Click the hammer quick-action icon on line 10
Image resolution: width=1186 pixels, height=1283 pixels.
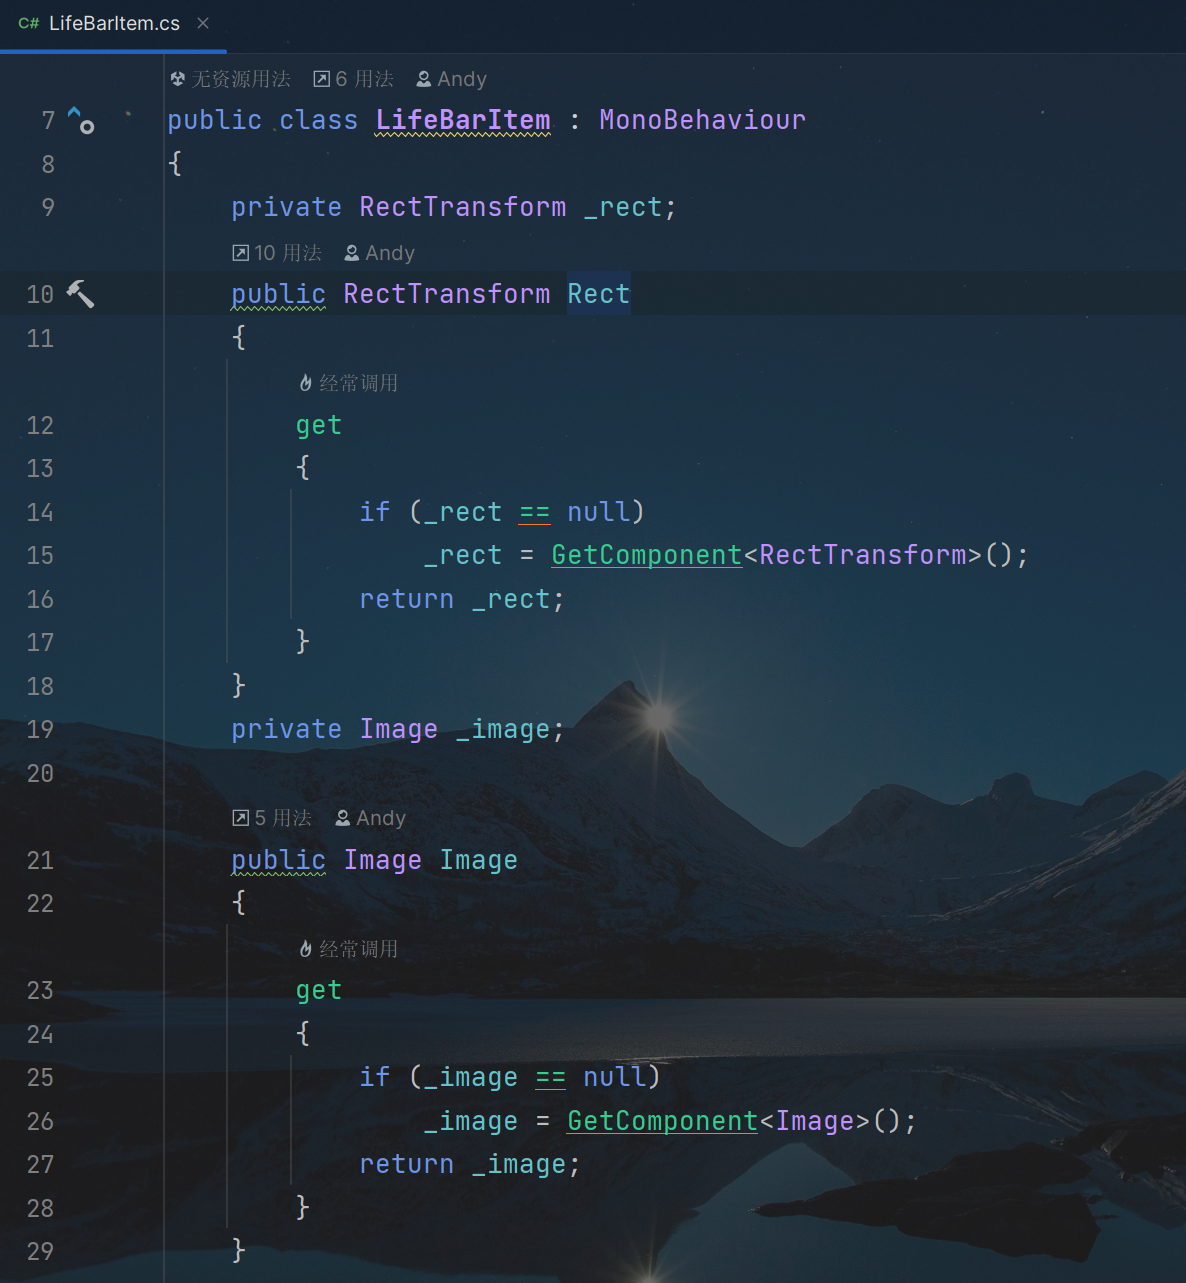coord(80,293)
